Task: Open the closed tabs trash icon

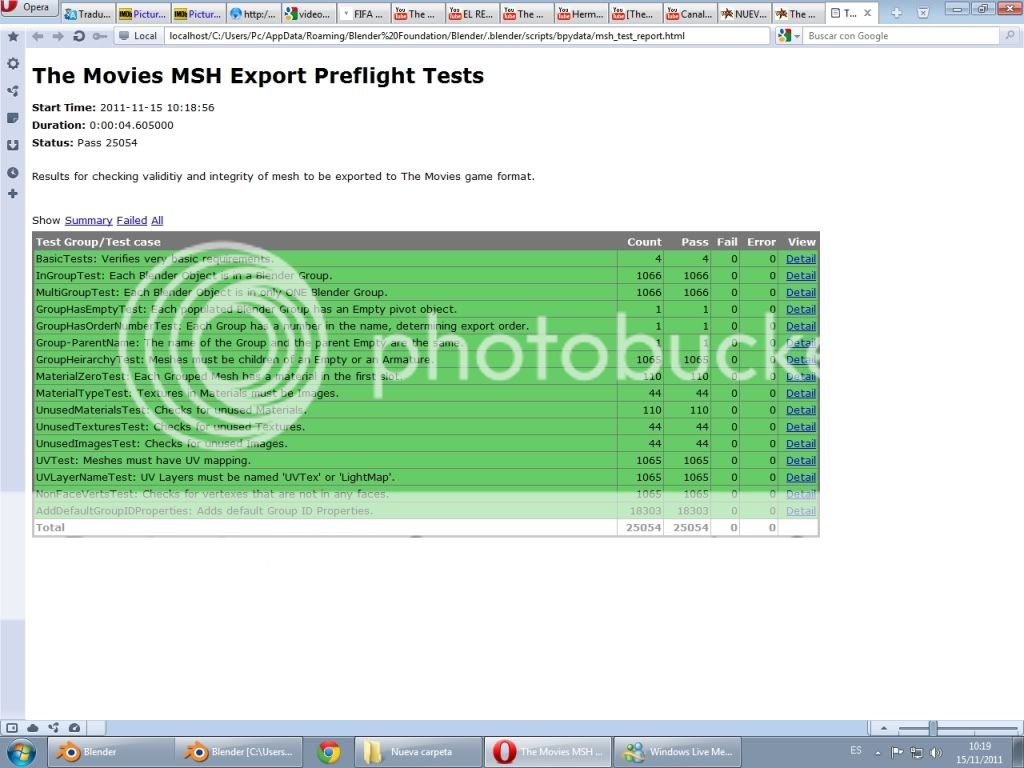Action: pos(923,13)
